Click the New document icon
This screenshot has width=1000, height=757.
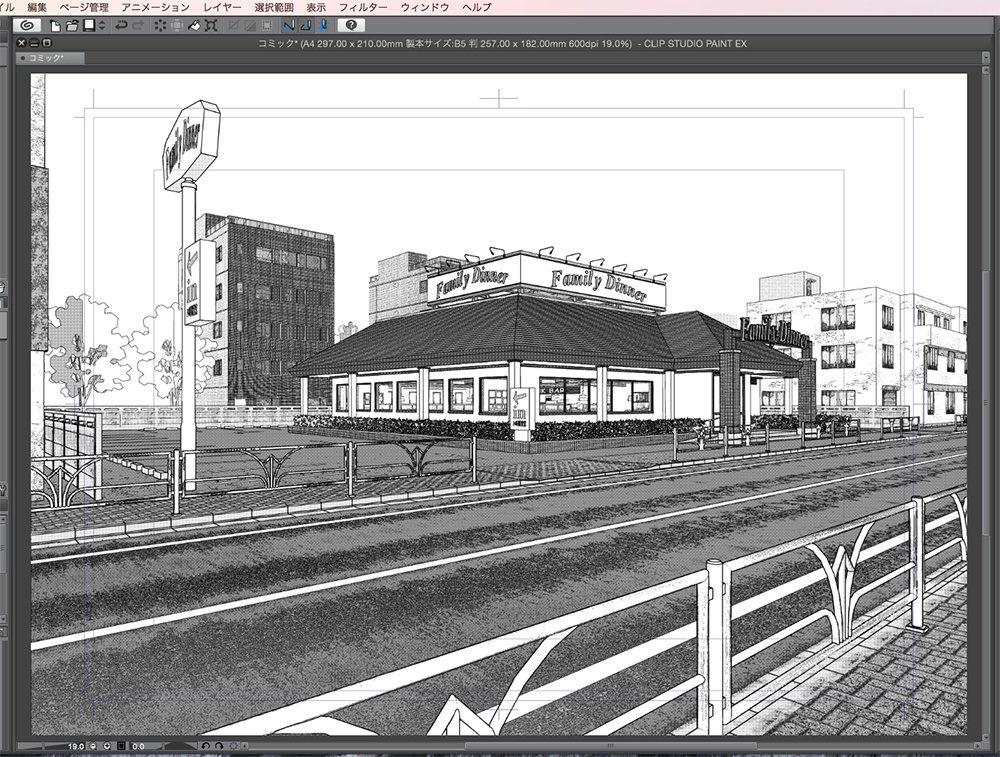tap(55, 26)
